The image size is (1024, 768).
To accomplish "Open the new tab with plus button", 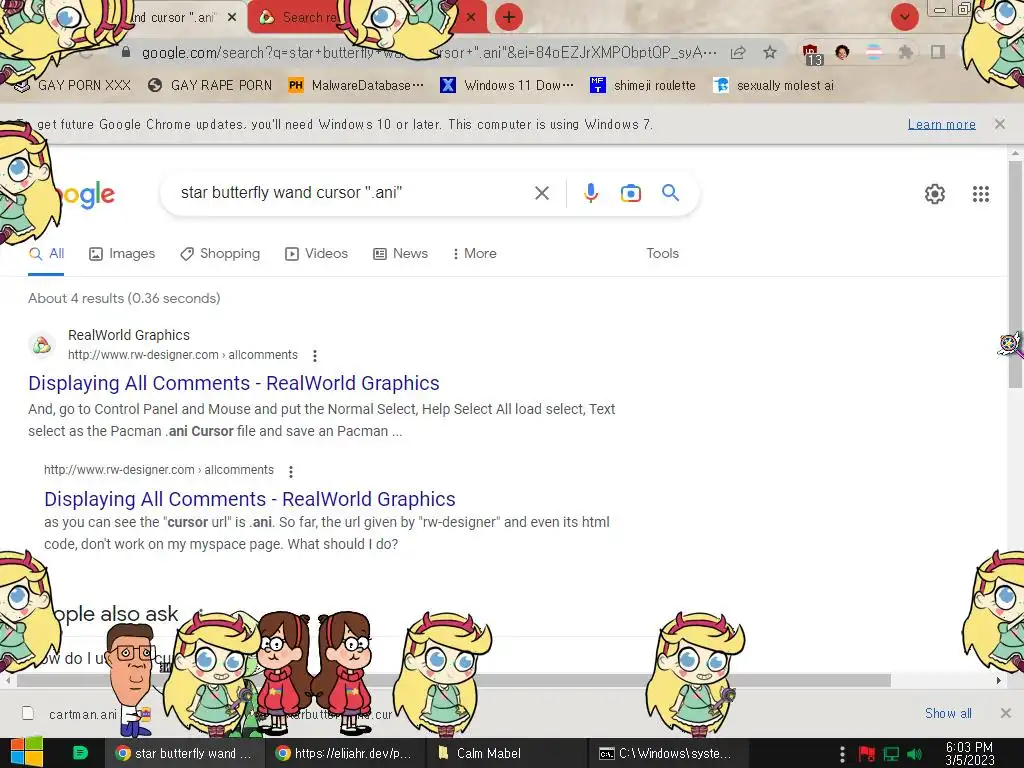I will click(x=508, y=17).
